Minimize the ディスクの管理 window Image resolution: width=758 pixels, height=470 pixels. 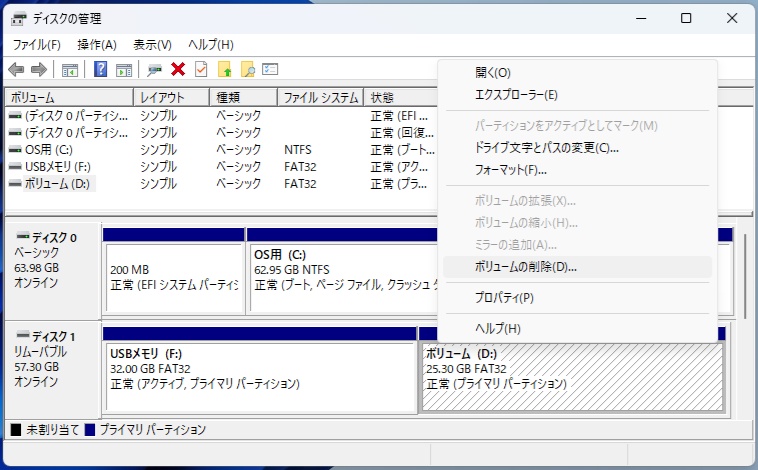pos(641,18)
